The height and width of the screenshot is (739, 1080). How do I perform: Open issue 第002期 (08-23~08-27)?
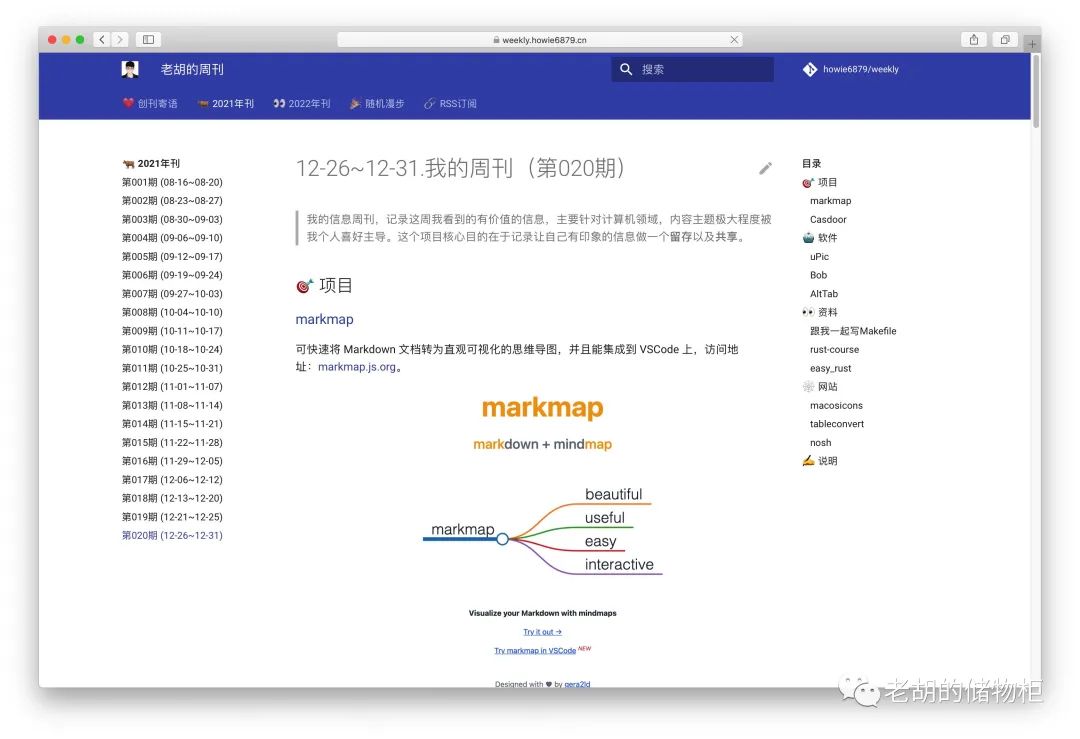(172, 200)
